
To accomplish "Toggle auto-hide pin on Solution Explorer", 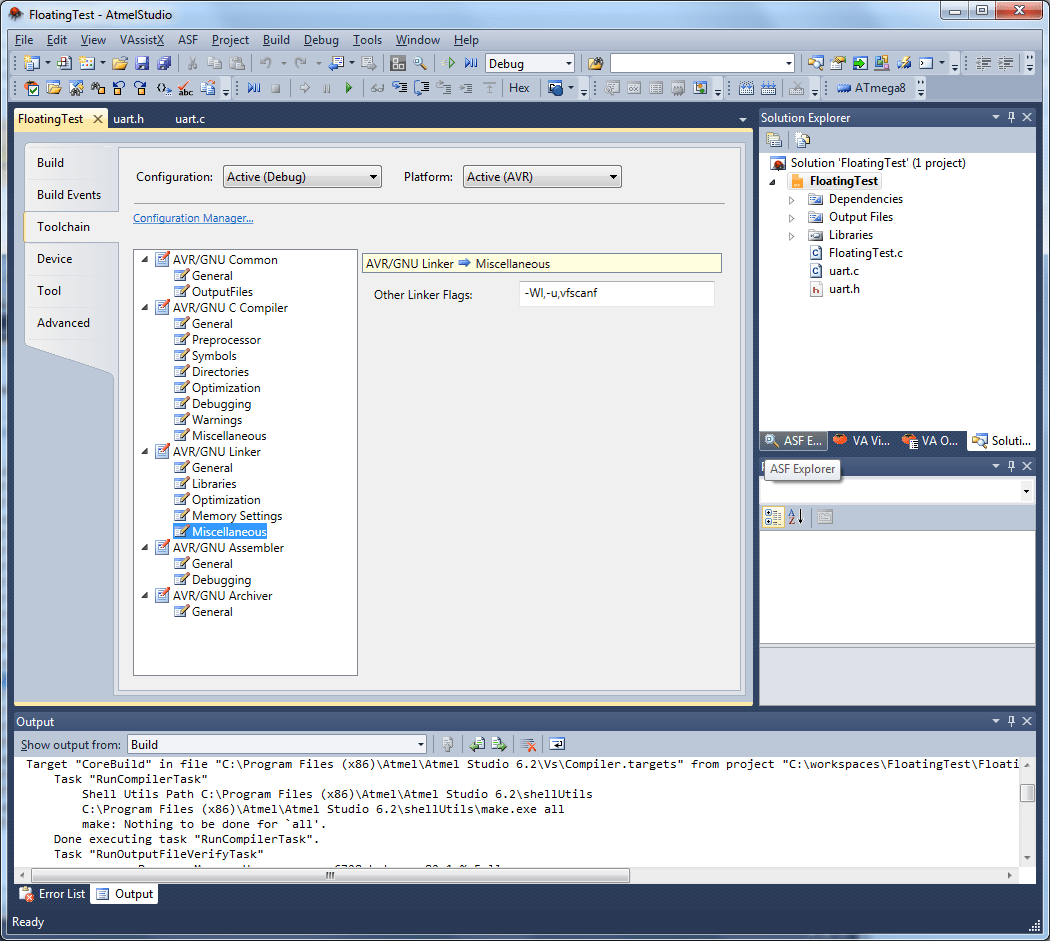I will [x=1011, y=117].
